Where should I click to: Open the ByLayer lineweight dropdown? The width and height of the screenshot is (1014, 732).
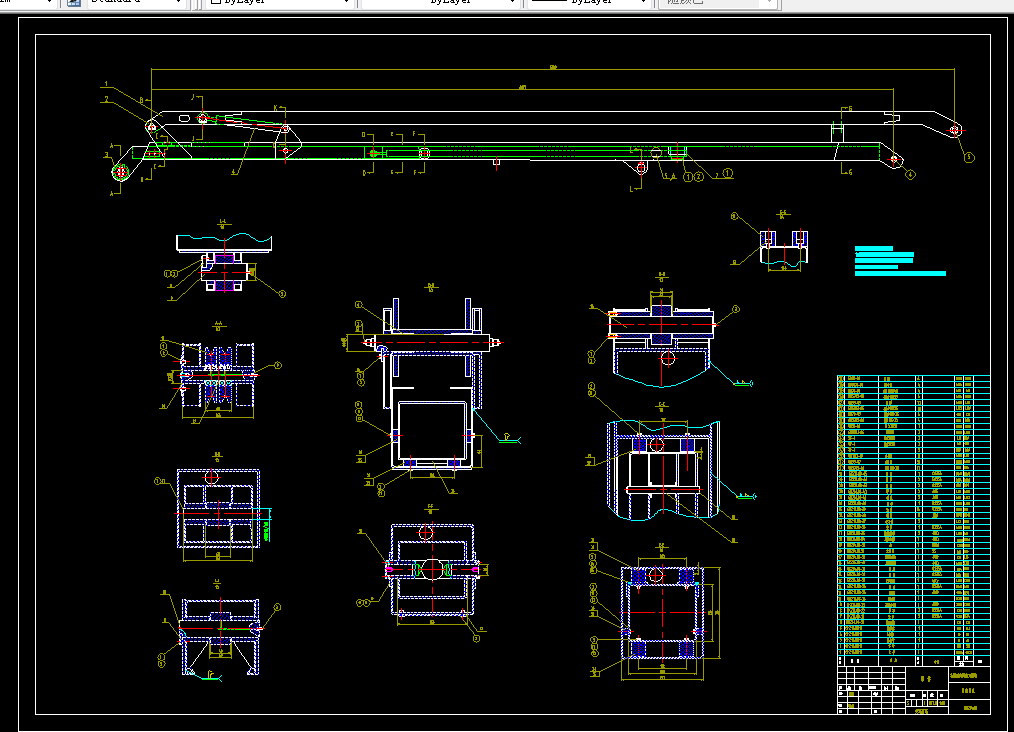[588, 3]
